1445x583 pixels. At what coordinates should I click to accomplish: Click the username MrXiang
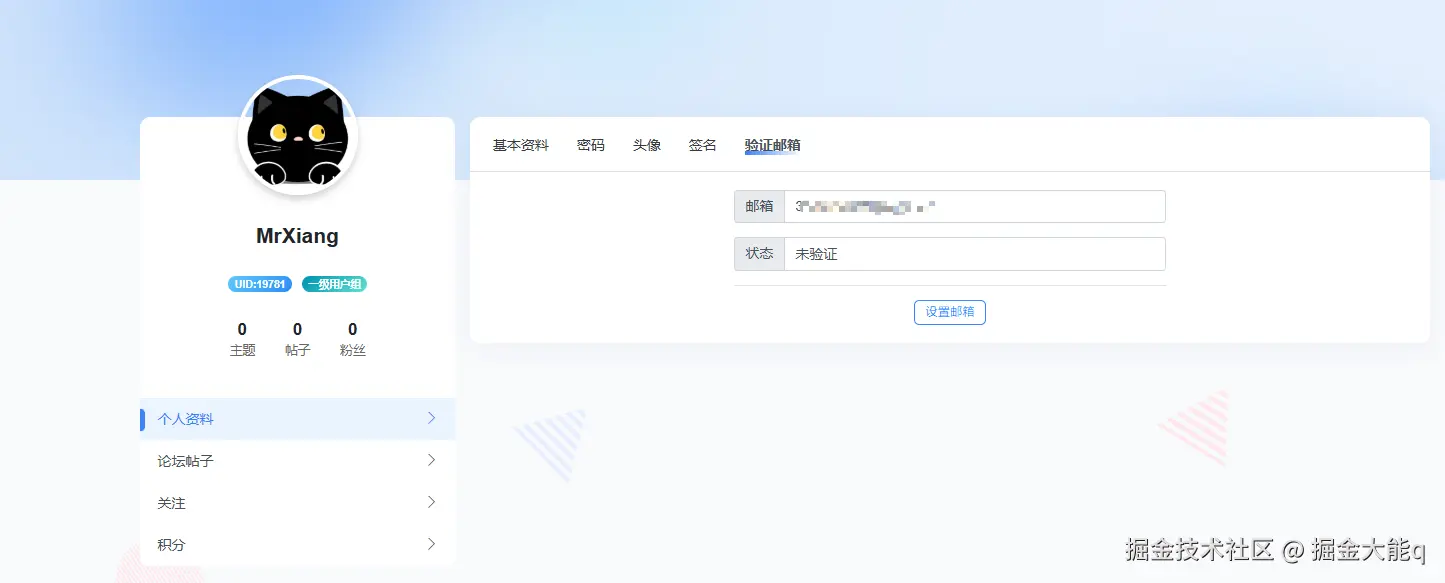coord(297,236)
